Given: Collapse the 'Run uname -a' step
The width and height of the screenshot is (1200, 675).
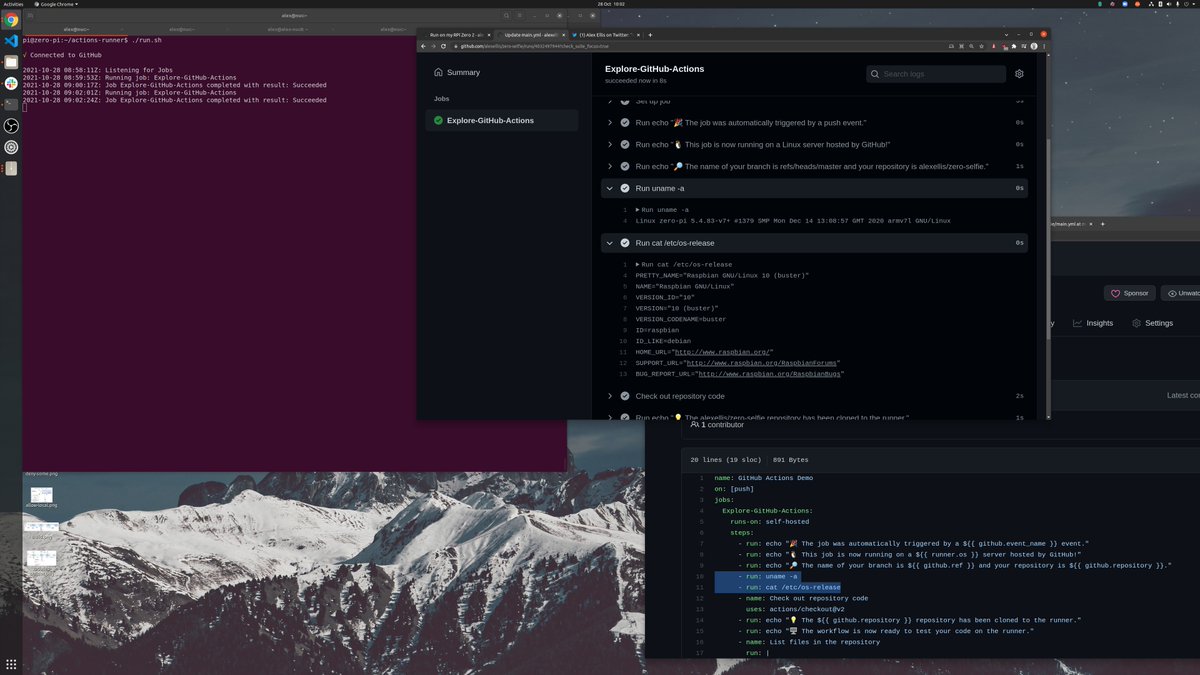Looking at the screenshot, I should coord(814,188).
